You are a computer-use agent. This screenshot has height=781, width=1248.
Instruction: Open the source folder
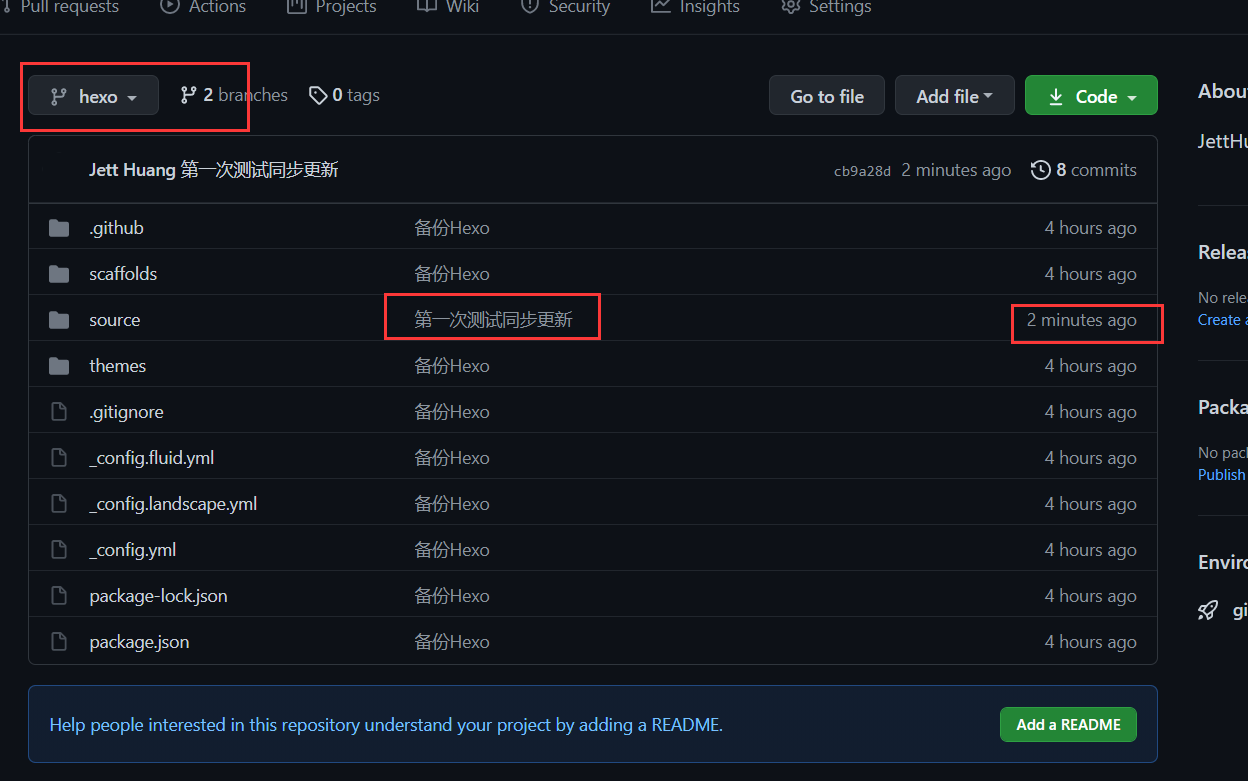[x=114, y=320]
